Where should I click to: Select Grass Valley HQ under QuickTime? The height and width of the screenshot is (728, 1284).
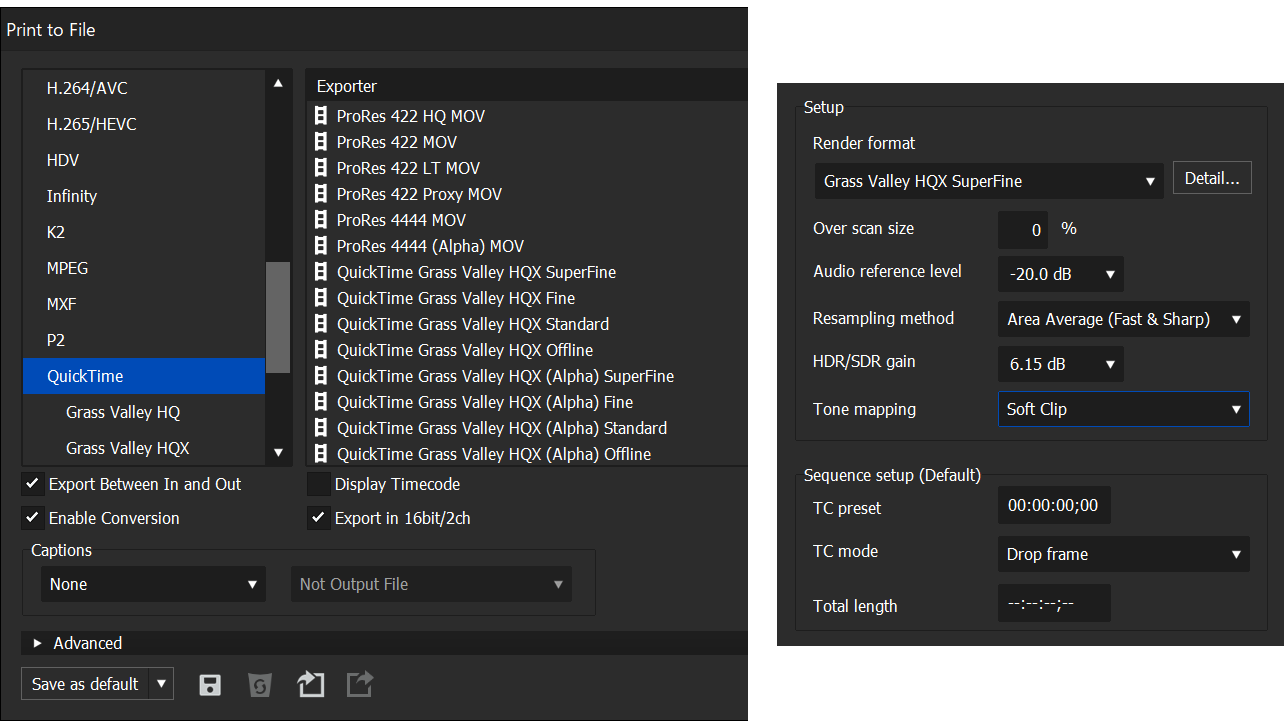(x=144, y=412)
